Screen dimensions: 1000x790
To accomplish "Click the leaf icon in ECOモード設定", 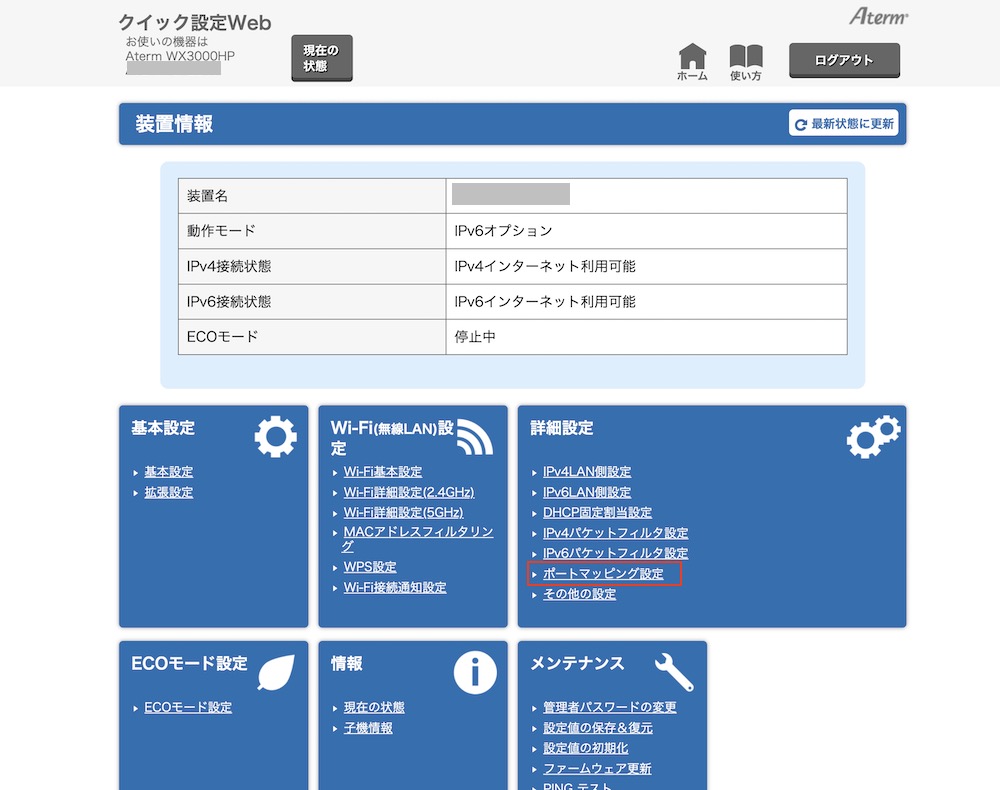I will point(275,673).
